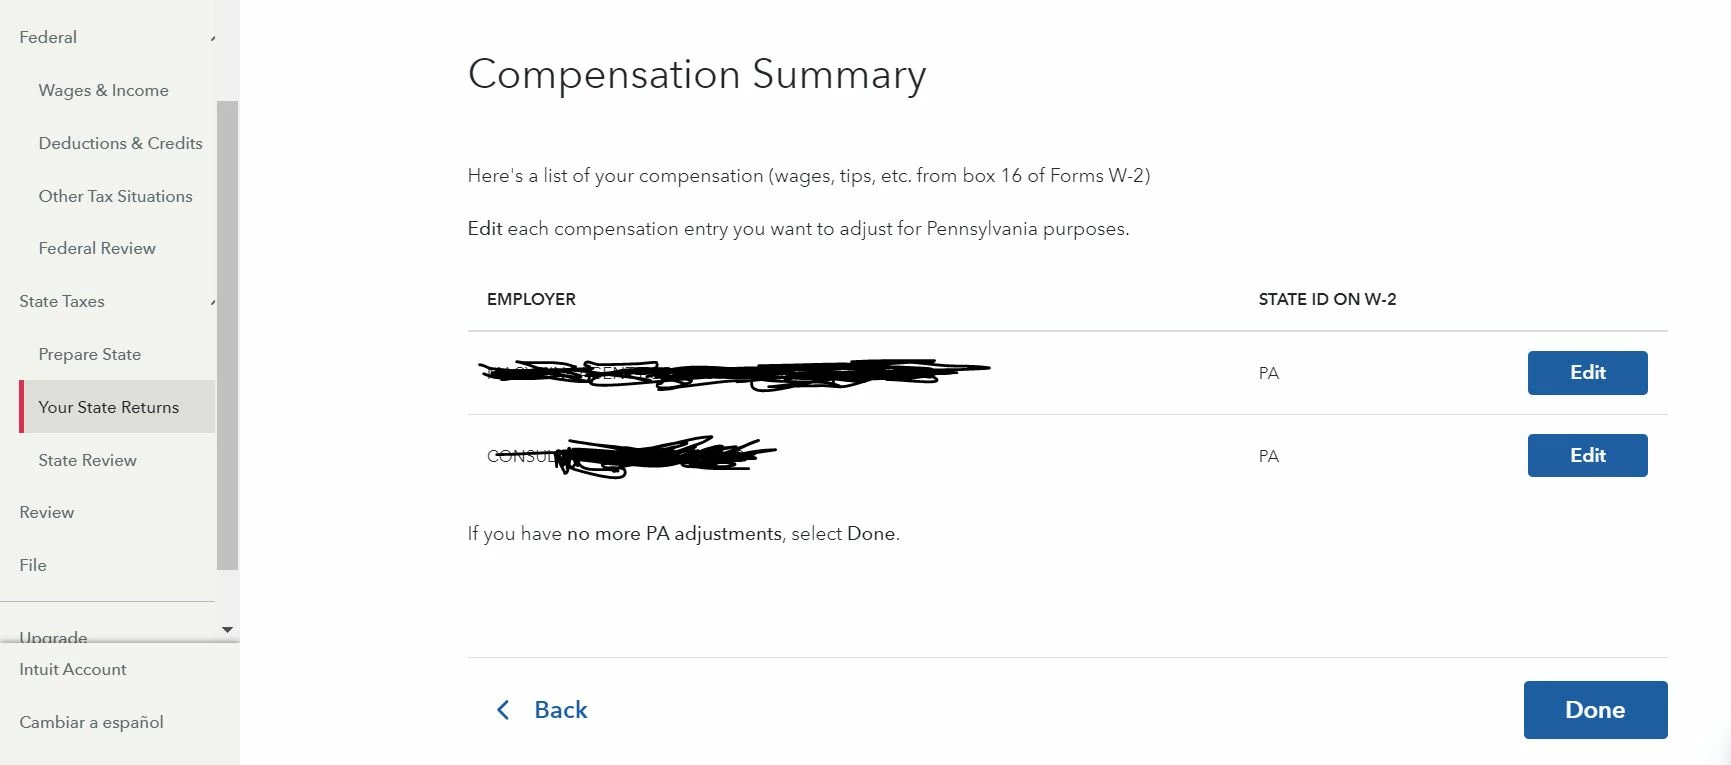
Task: Open State Review page
Action: pos(87,460)
